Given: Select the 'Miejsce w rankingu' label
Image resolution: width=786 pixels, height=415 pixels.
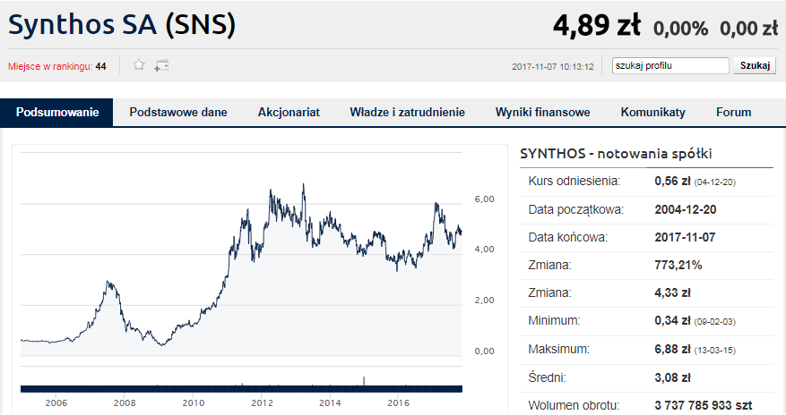Looking at the screenshot, I should coord(50,66).
